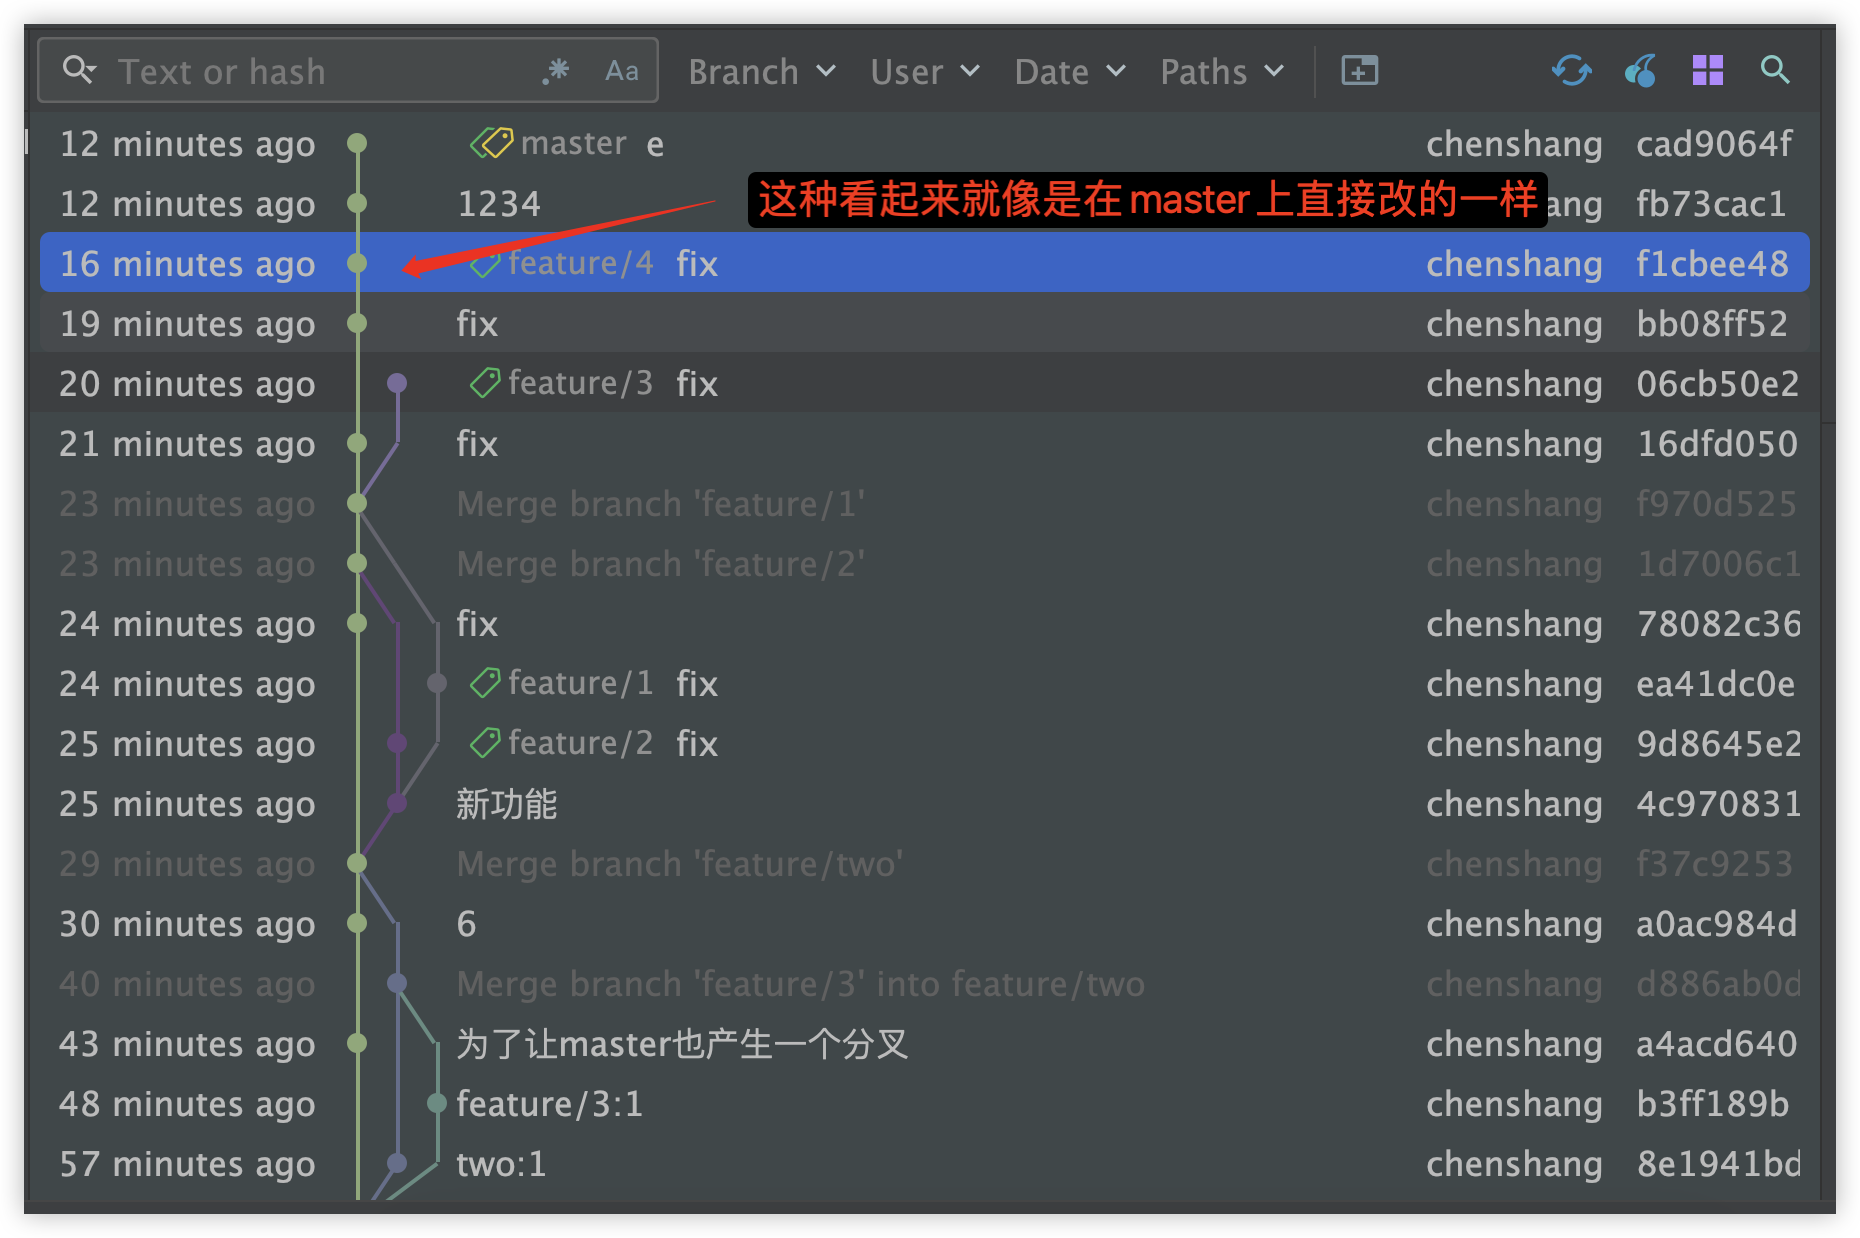This screenshot has height=1238, width=1860.
Task: Click the search history magnifier icon
Action: point(78,71)
